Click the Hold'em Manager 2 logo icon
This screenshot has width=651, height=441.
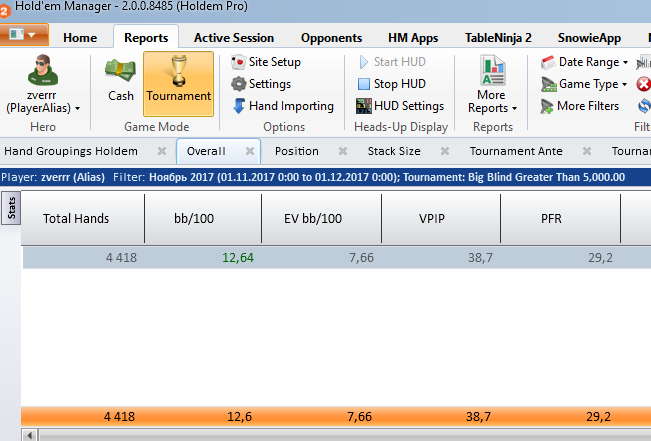click(x=4, y=10)
